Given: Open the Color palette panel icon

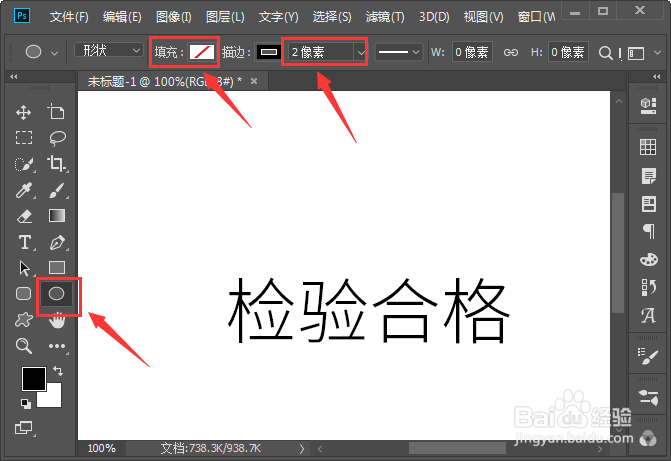Looking at the screenshot, I should 649,259.
